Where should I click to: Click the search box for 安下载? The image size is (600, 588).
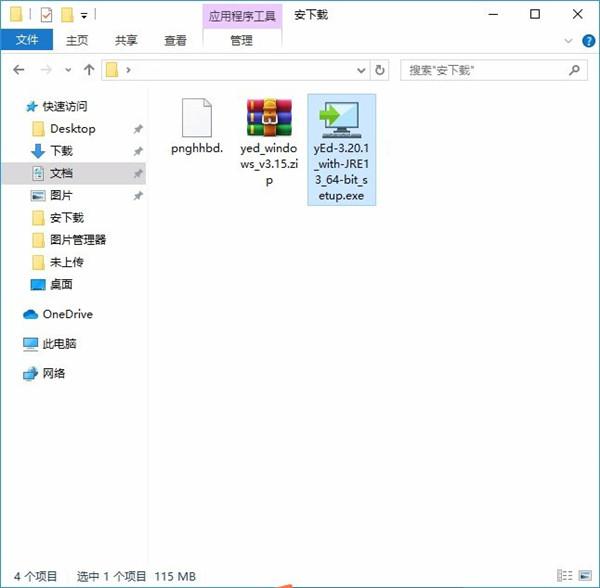(x=494, y=70)
